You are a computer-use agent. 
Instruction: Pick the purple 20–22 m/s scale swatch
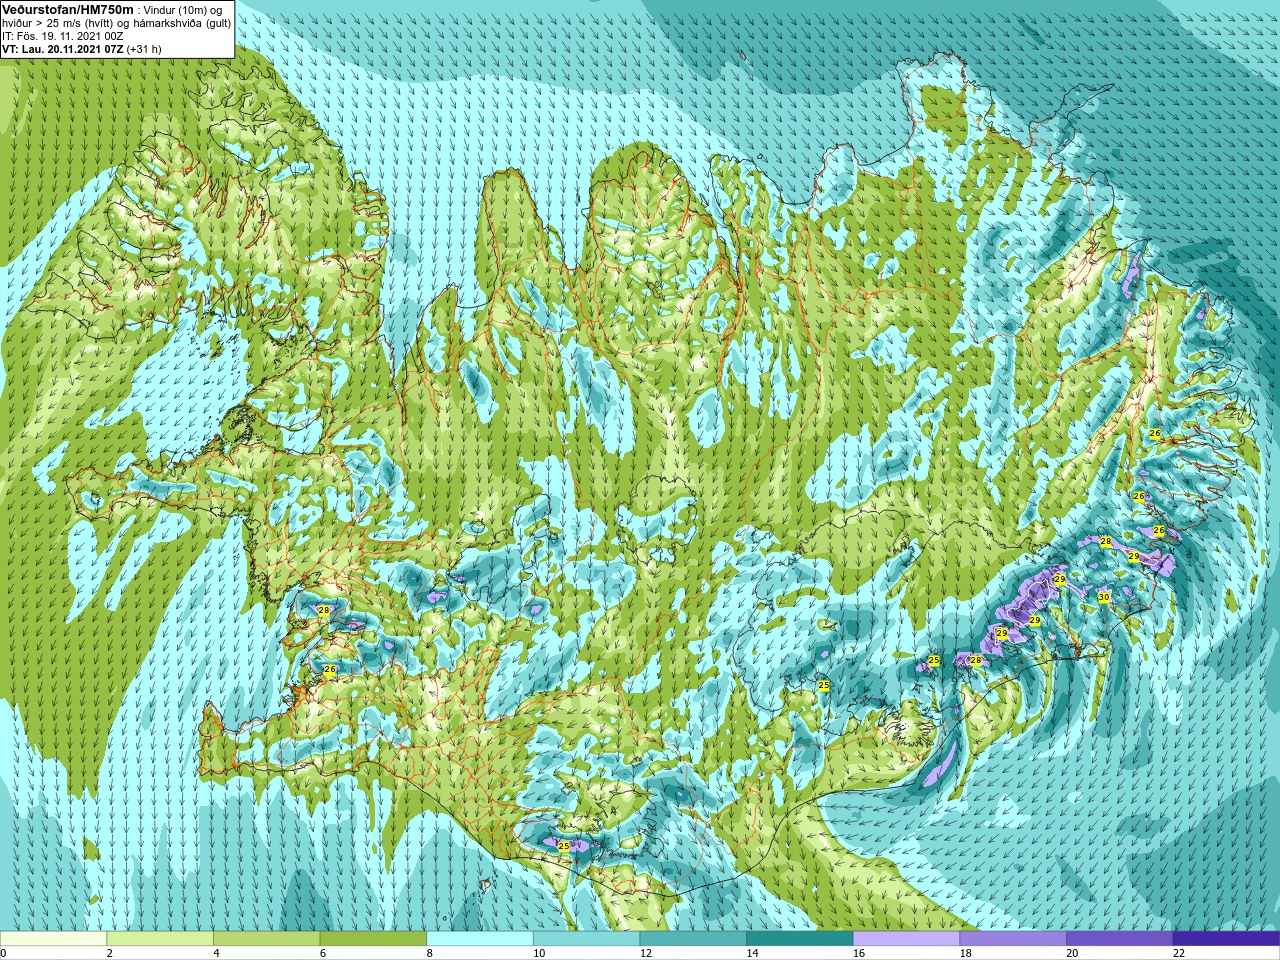[x=1120, y=938]
